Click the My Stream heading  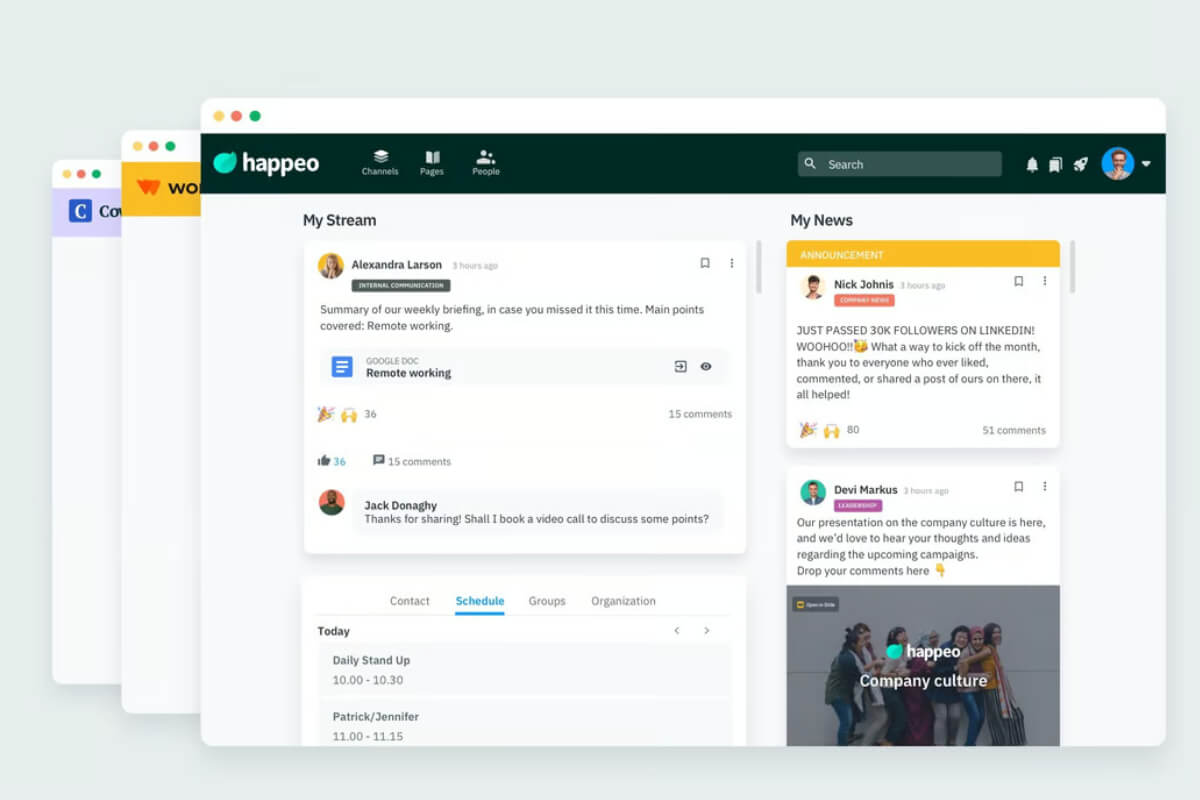[x=340, y=220]
